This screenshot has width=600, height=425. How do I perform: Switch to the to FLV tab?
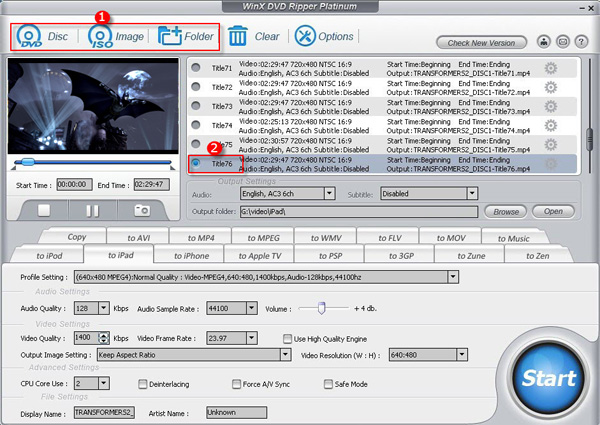[x=390, y=238]
